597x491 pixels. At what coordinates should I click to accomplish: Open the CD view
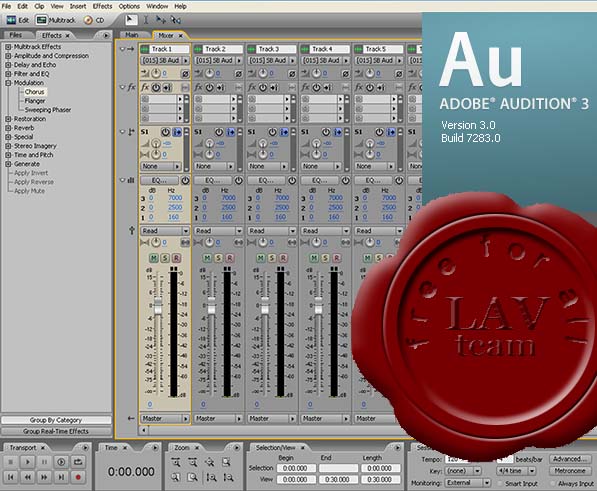tap(94, 20)
